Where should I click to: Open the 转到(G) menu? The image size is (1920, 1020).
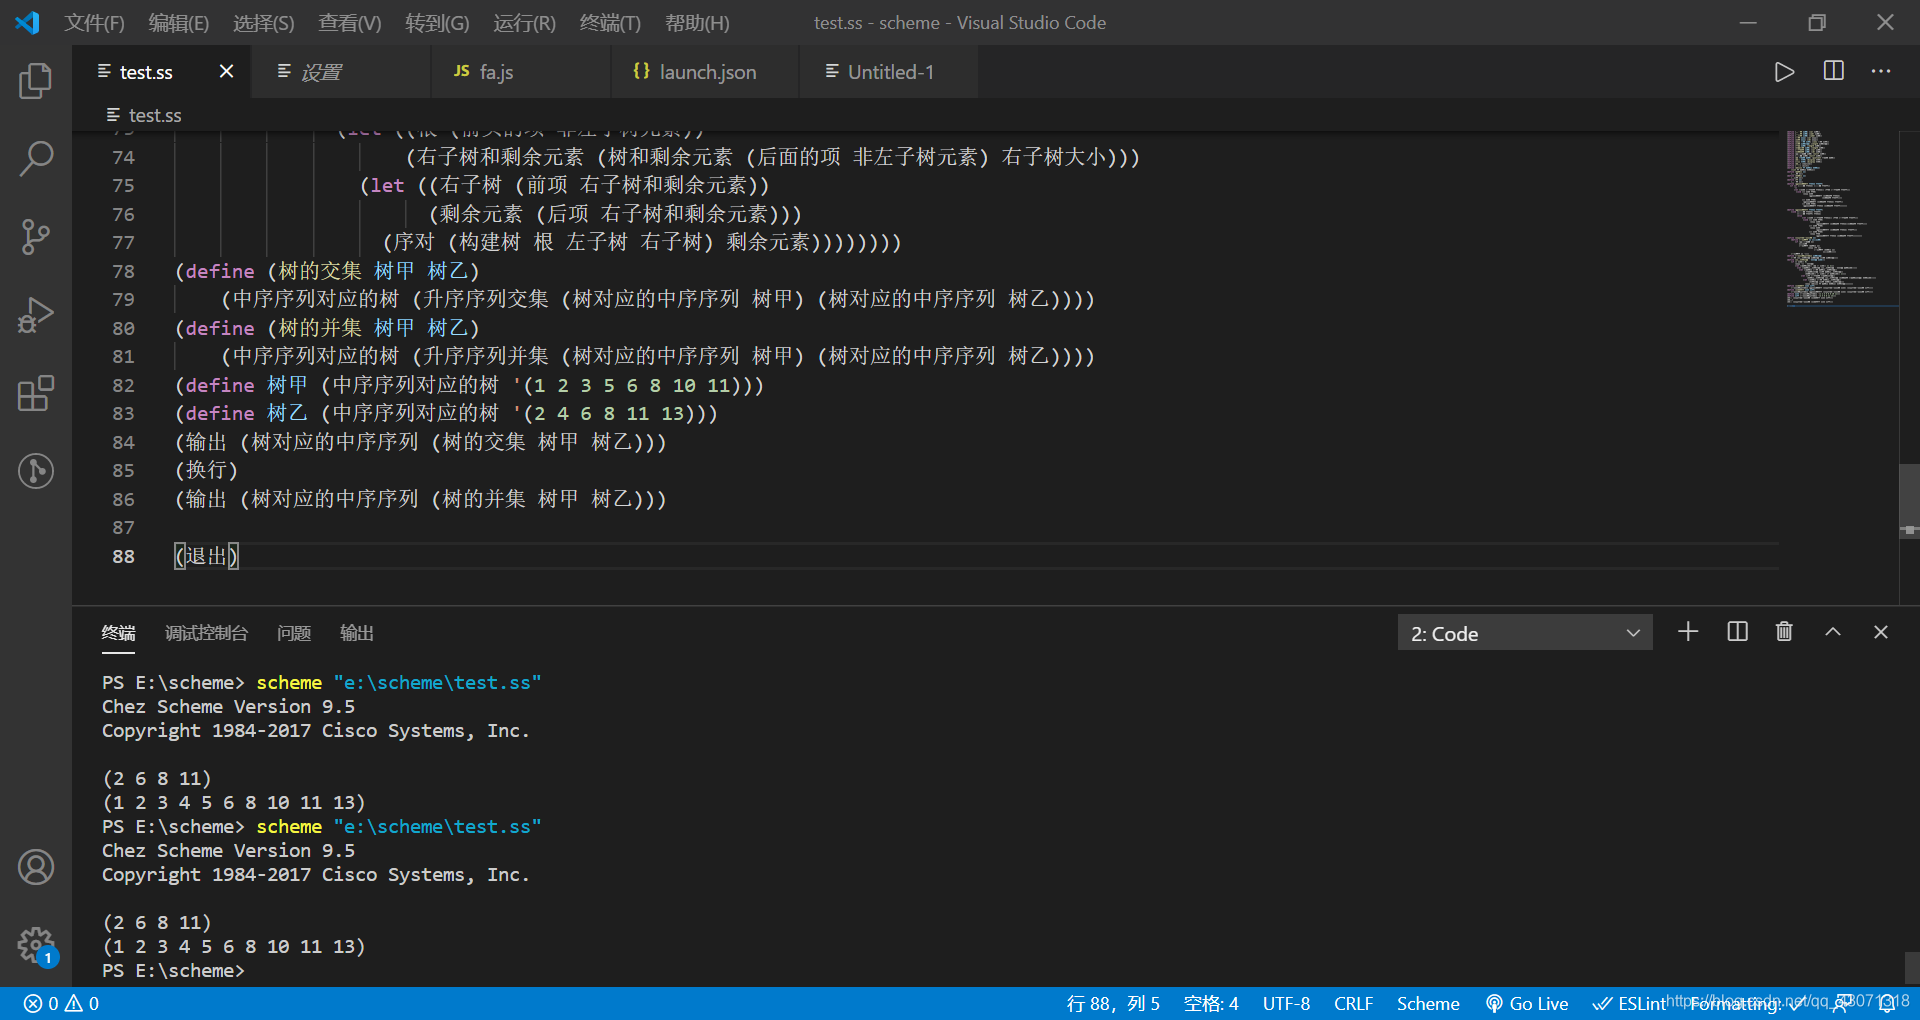pyautogui.click(x=437, y=23)
